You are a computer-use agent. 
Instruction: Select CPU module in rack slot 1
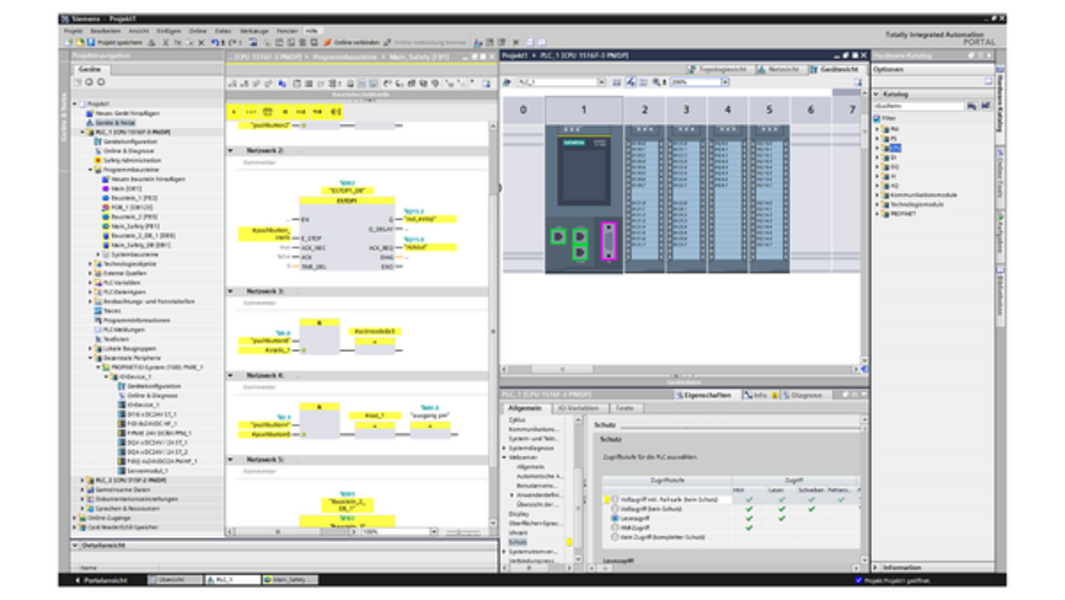pos(583,197)
